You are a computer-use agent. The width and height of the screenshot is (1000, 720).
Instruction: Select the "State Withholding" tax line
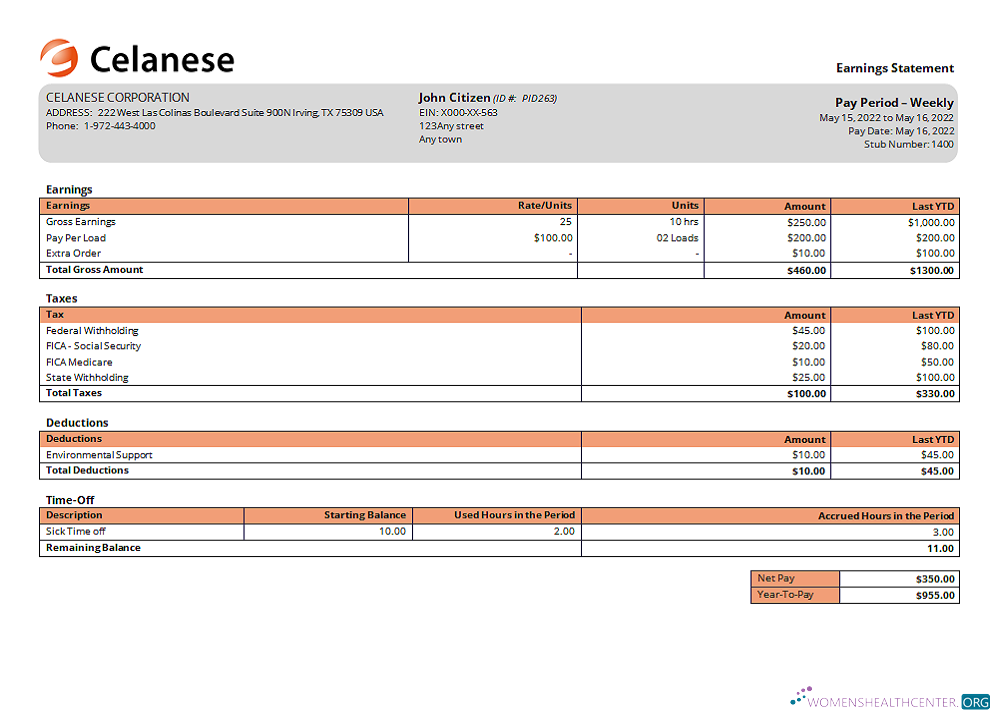(x=88, y=377)
